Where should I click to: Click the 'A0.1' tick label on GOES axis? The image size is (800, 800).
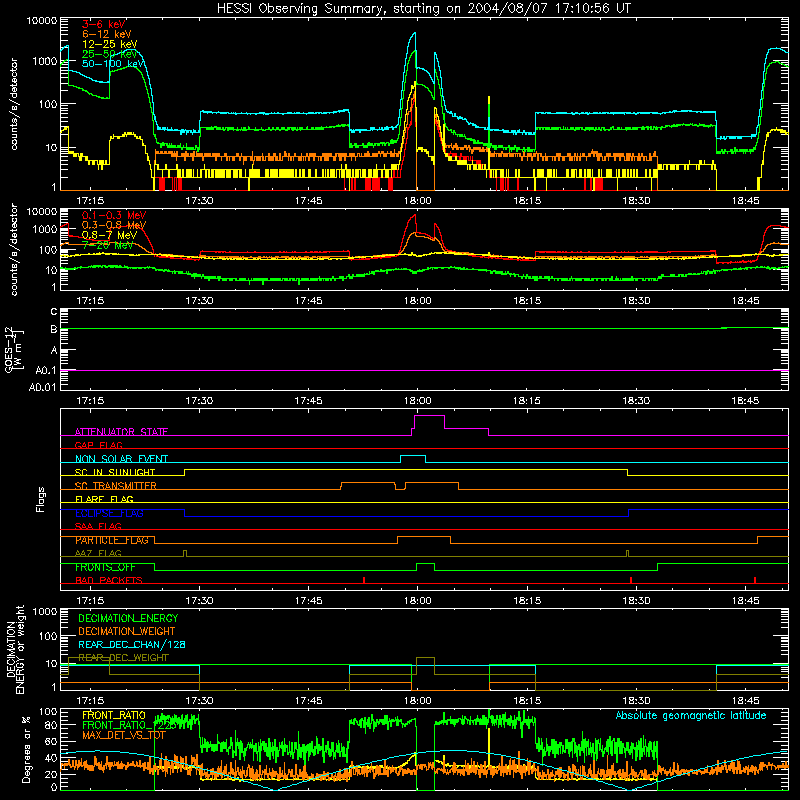tap(46, 370)
